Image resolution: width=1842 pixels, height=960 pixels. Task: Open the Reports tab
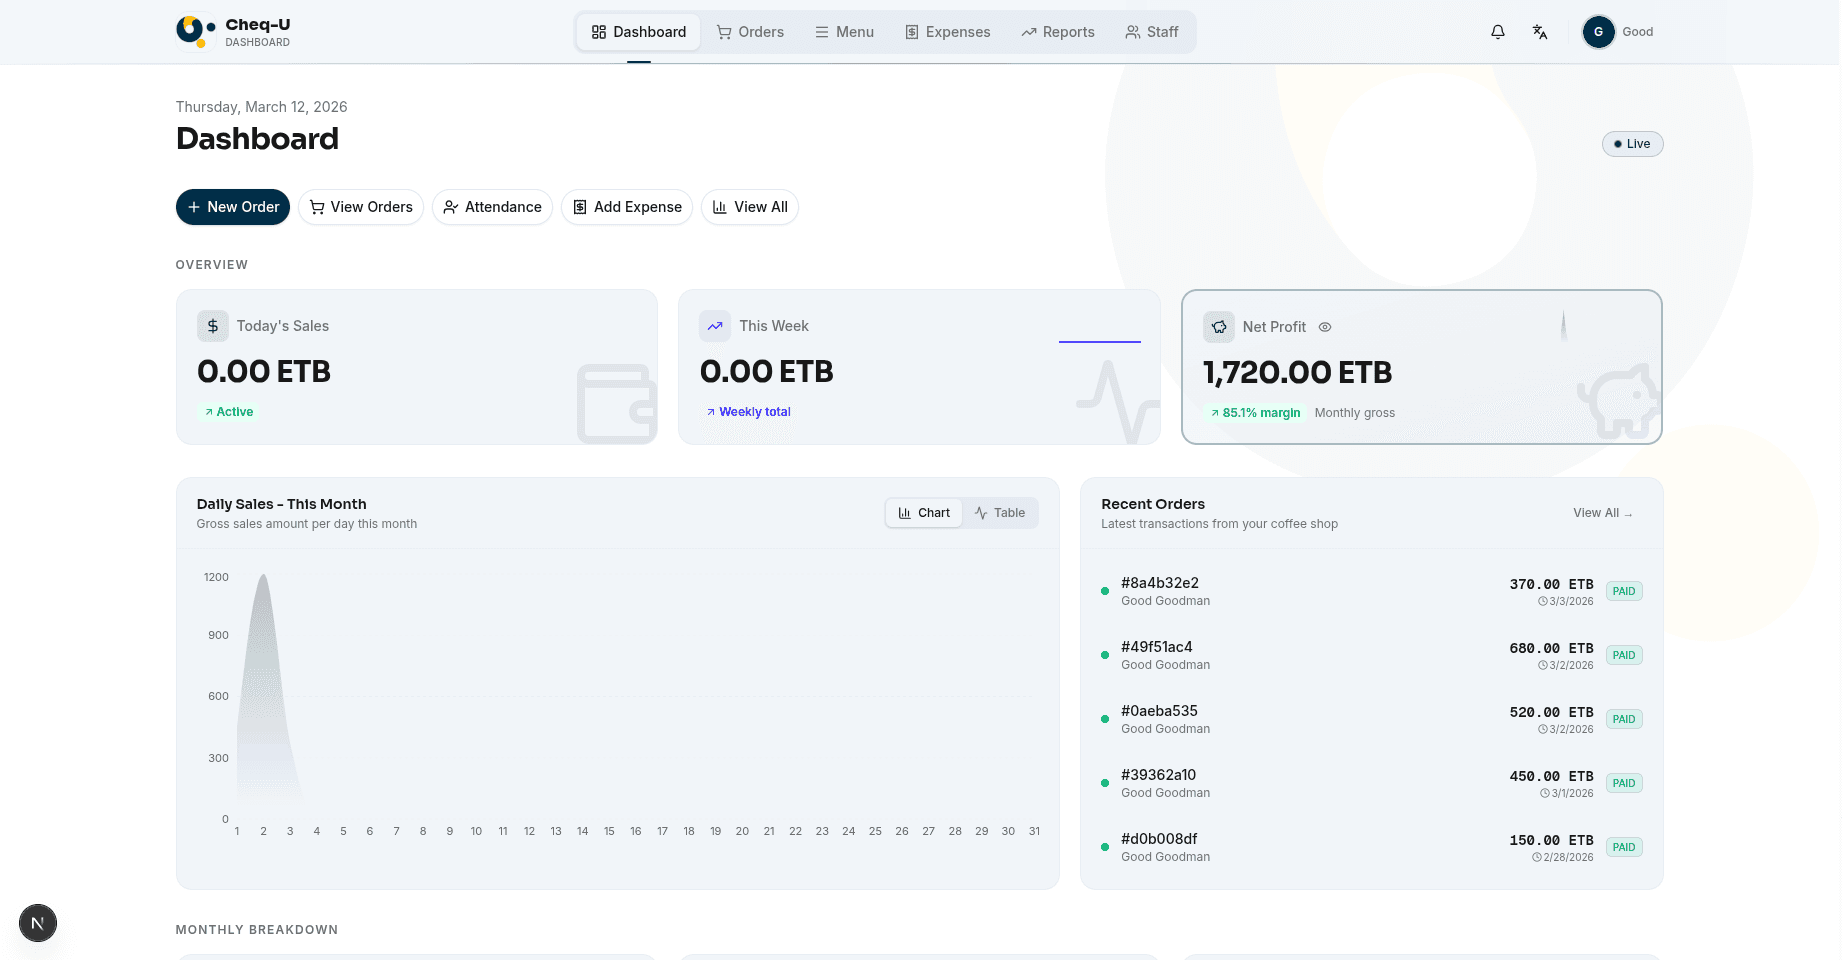[1058, 32]
